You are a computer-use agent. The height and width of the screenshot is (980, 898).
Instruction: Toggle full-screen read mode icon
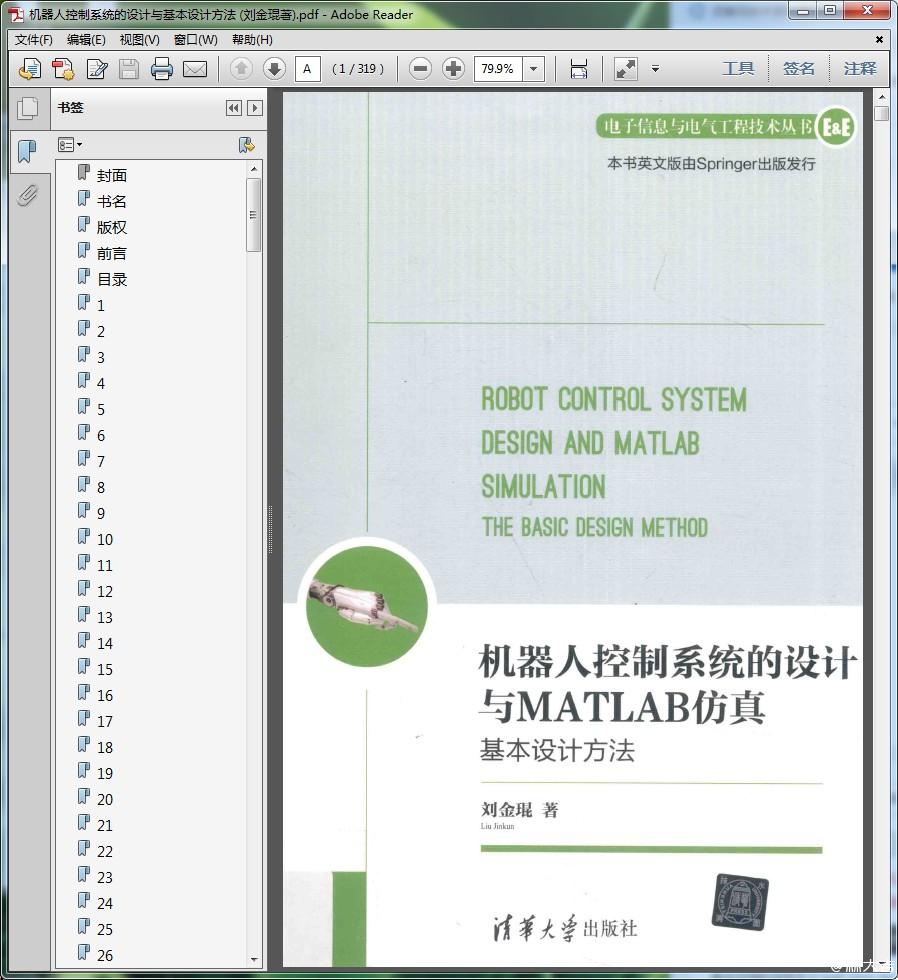pyautogui.click(x=626, y=69)
